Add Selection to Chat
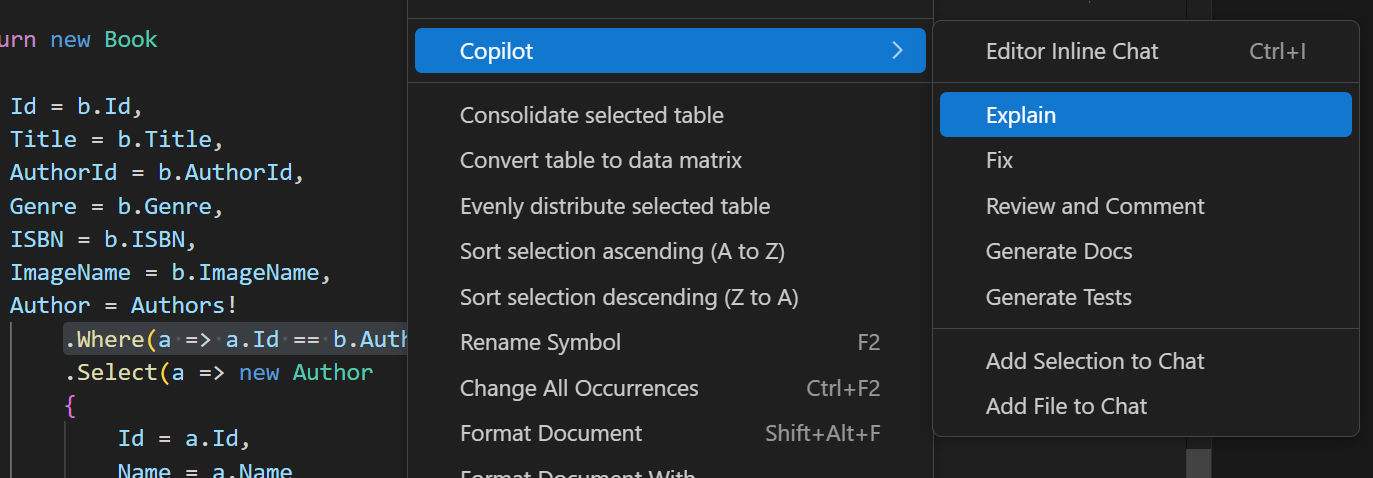1373x478 pixels. click(x=1094, y=361)
